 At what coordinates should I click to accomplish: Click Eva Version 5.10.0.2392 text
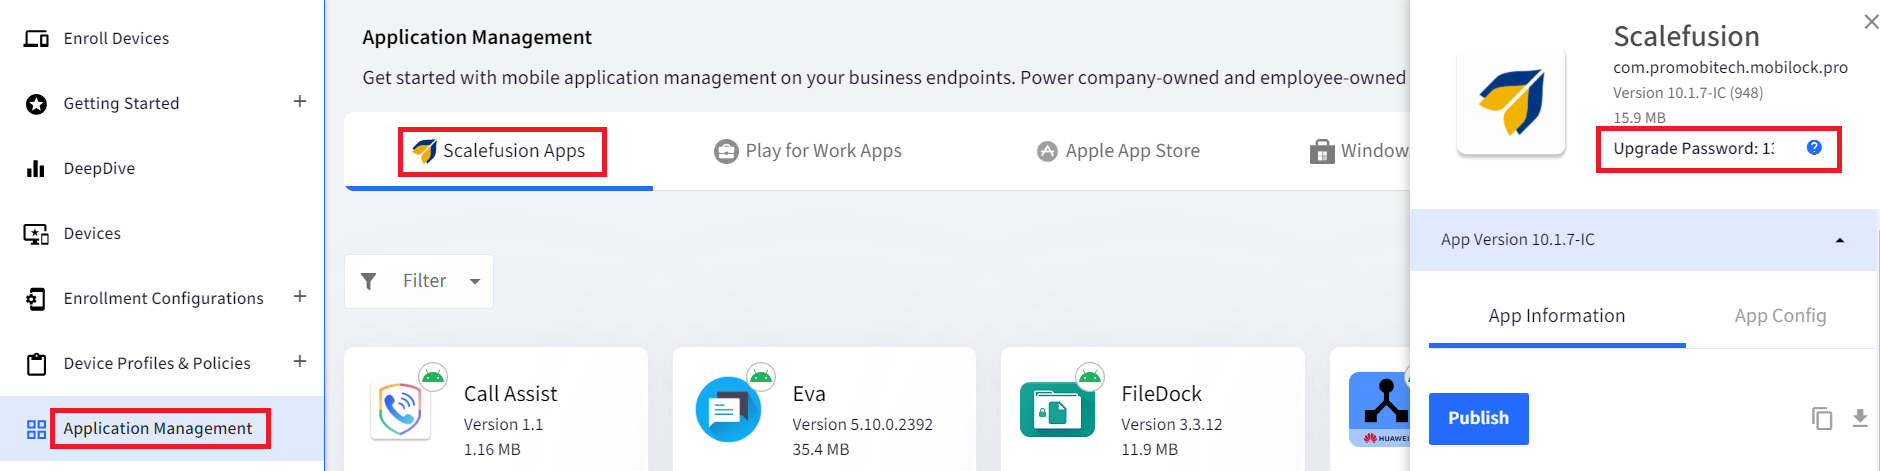point(862,425)
